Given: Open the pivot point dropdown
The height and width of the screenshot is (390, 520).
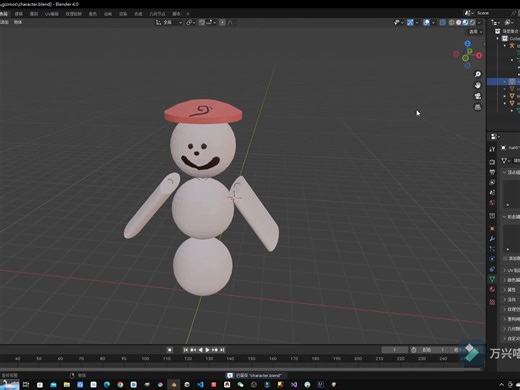Looking at the screenshot, I should pos(191,22).
